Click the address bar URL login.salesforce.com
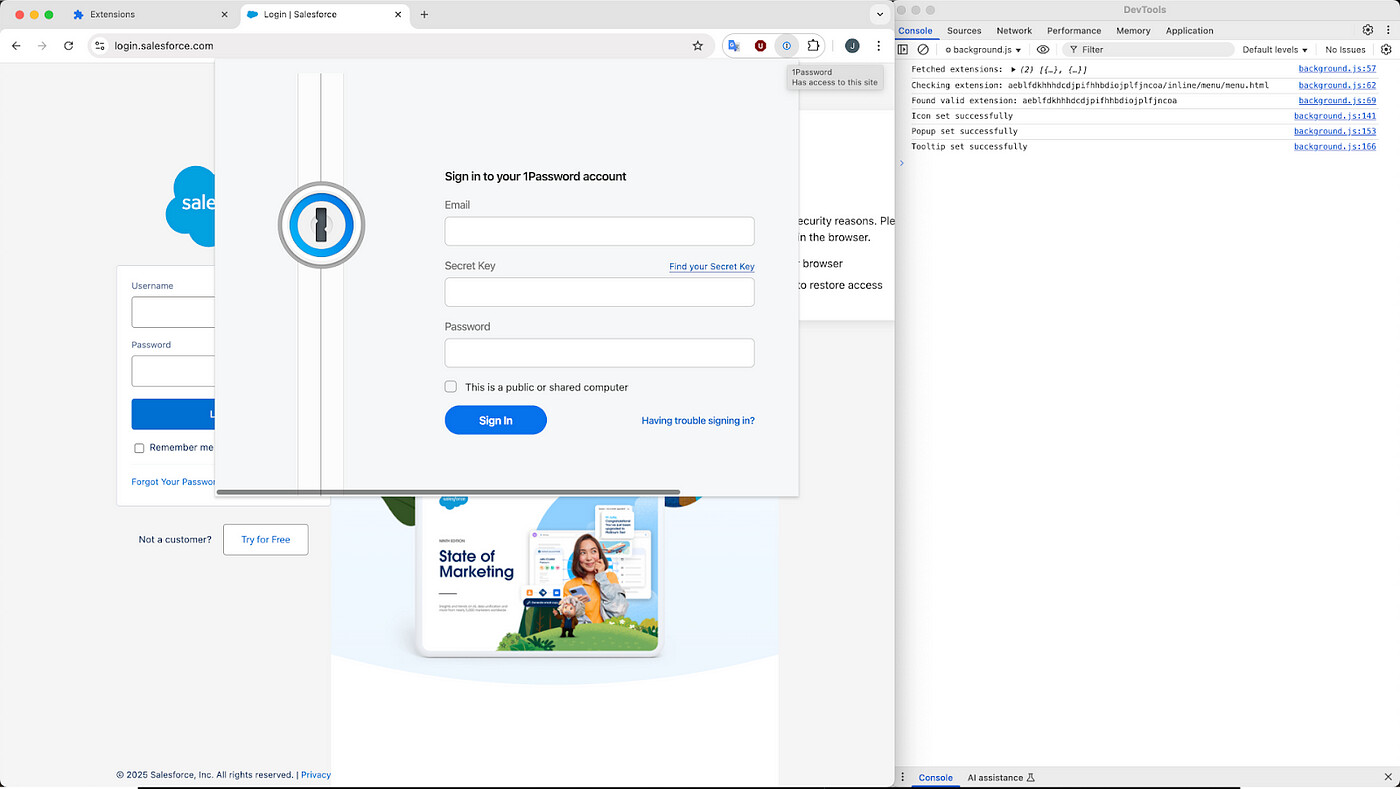This screenshot has height=789, width=1400. [x=163, y=46]
